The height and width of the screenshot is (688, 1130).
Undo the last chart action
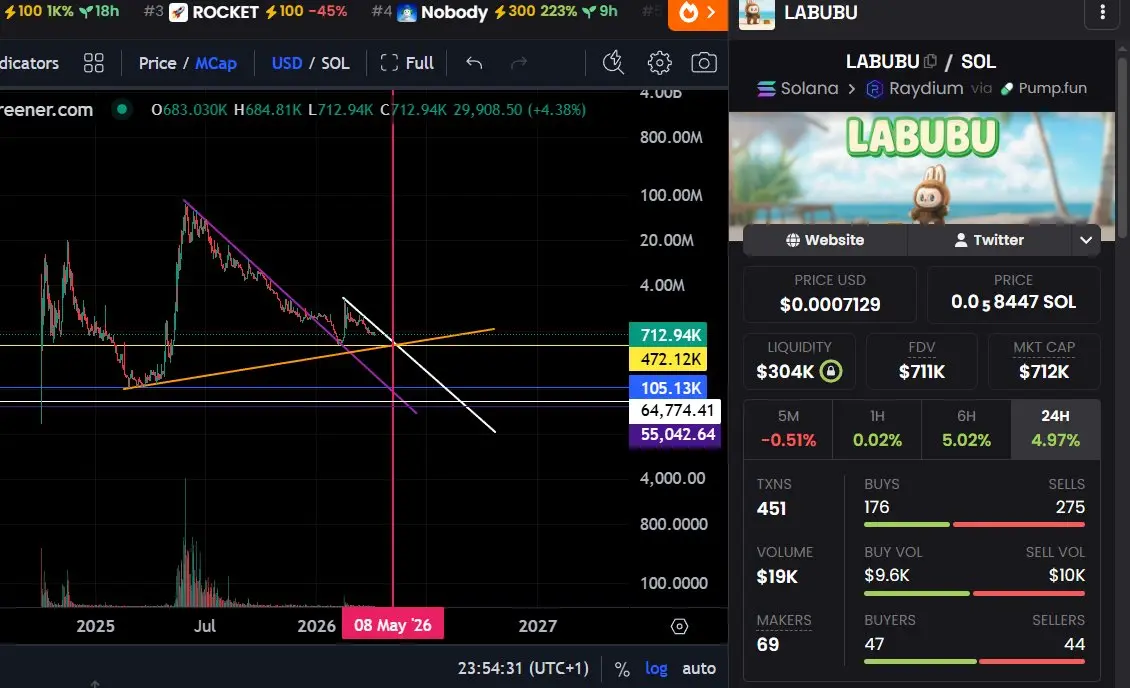click(473, 63)
